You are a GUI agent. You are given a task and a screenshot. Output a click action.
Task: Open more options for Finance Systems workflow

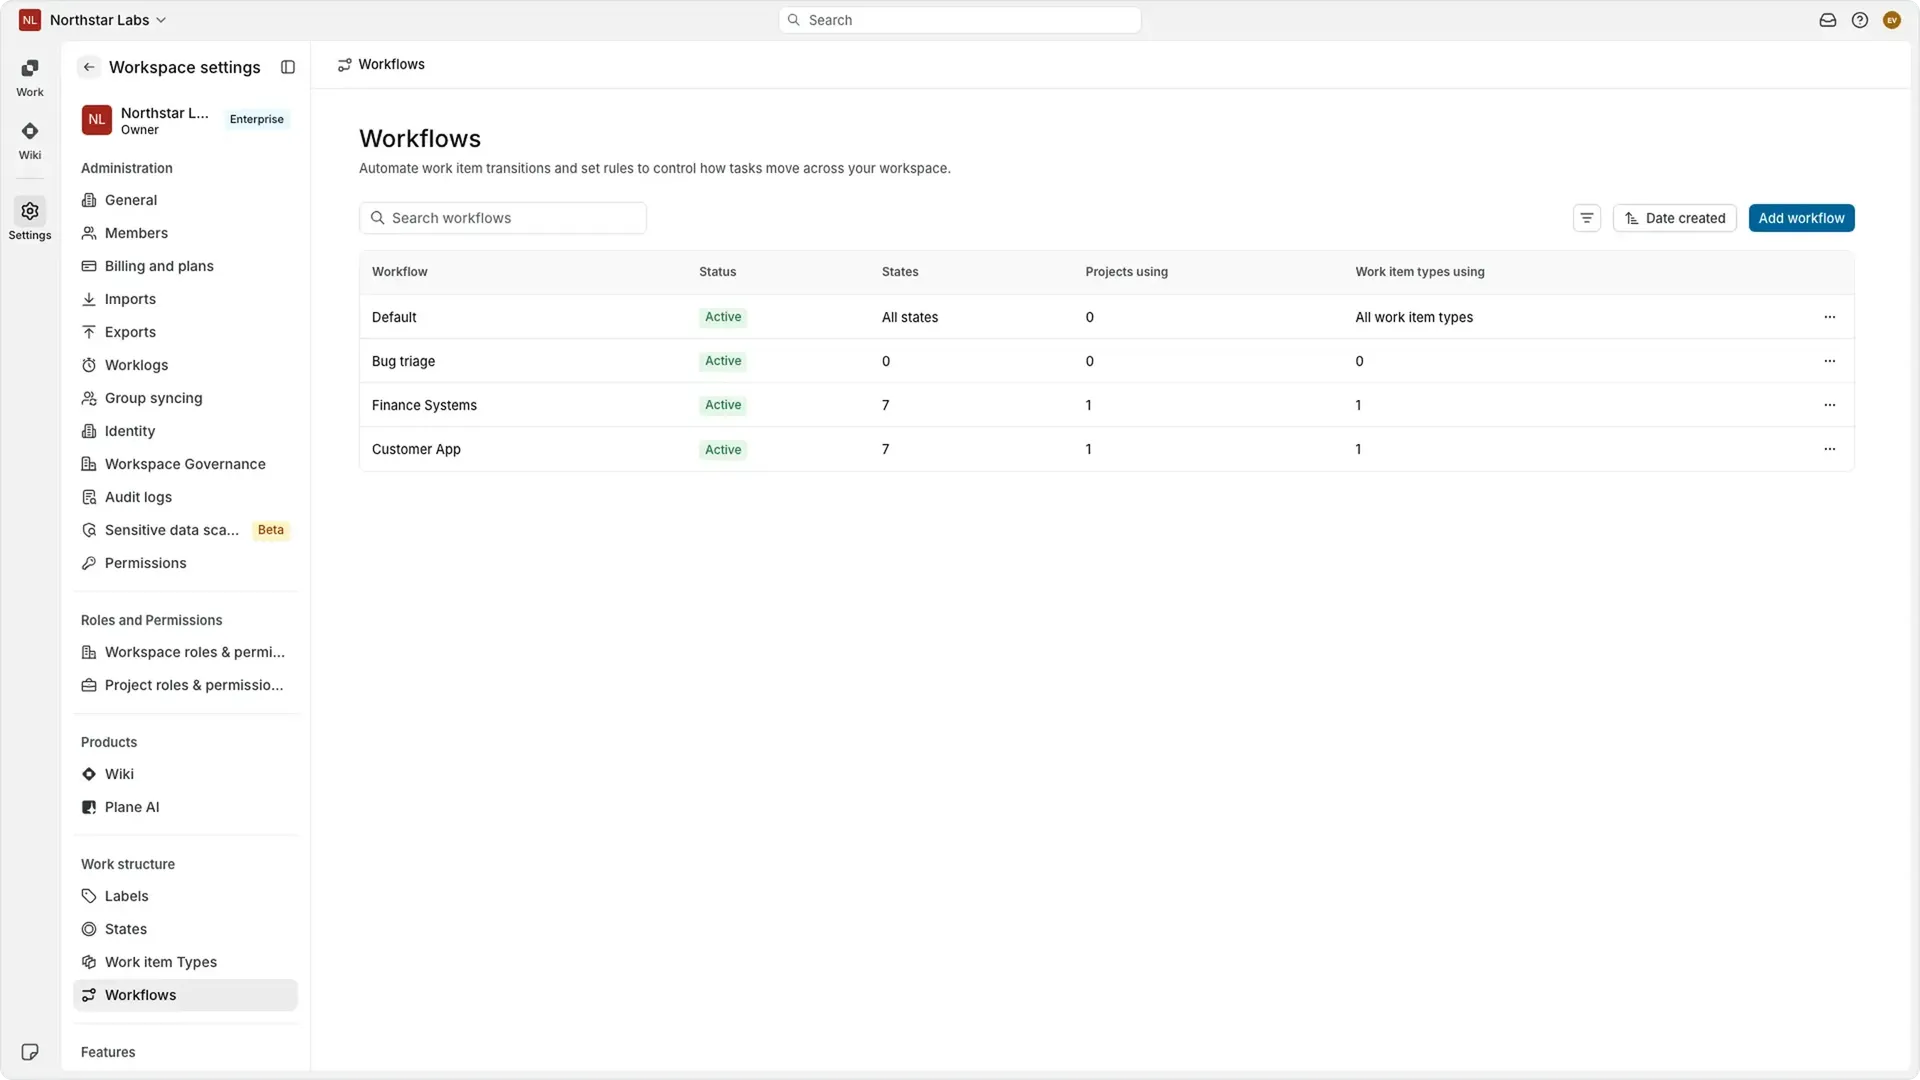point(1830,405)
